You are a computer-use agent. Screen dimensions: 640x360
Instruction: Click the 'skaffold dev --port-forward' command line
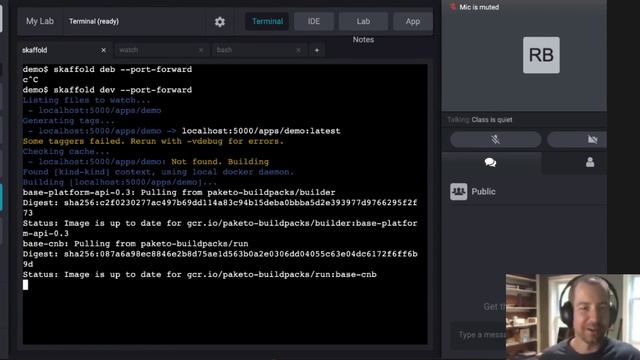tap(107, 90)
